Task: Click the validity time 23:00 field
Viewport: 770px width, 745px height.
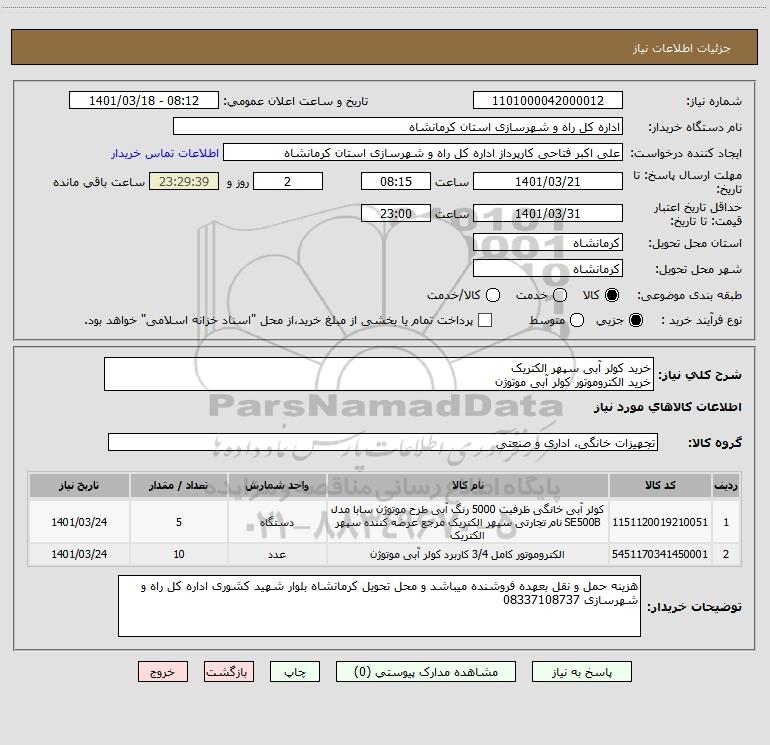Action: pyautogui.click(x=396, y=213)
